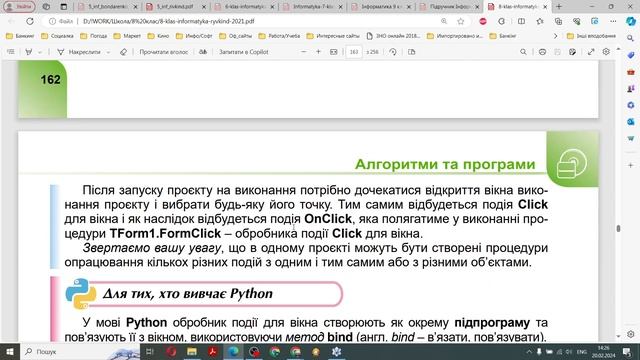Open the Collections icon
Viewport: 640px width, 360px height.
[558, 21]
